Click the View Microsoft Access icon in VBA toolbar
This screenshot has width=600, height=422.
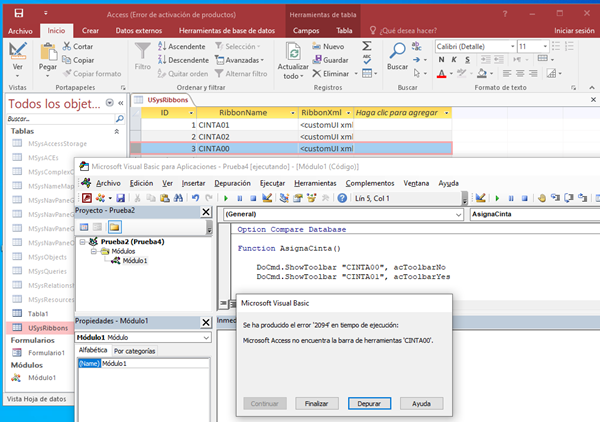(x=86, y=198)
